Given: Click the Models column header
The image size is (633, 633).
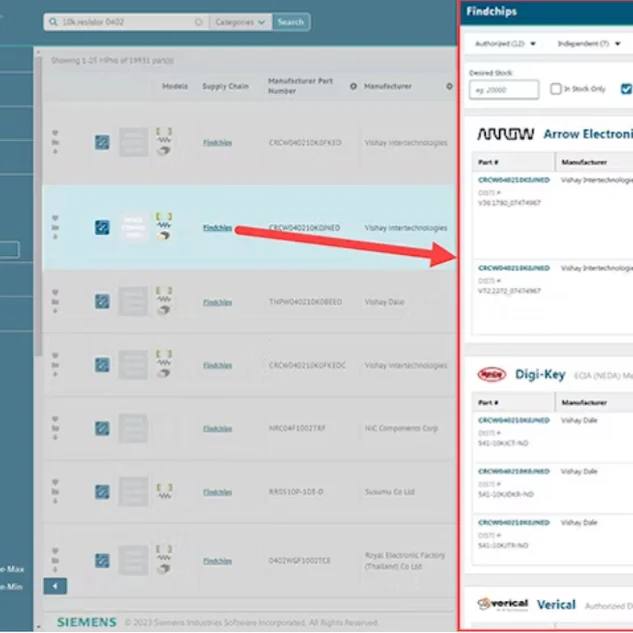Looking at the screenshot, I should click(x=175, y=86).
